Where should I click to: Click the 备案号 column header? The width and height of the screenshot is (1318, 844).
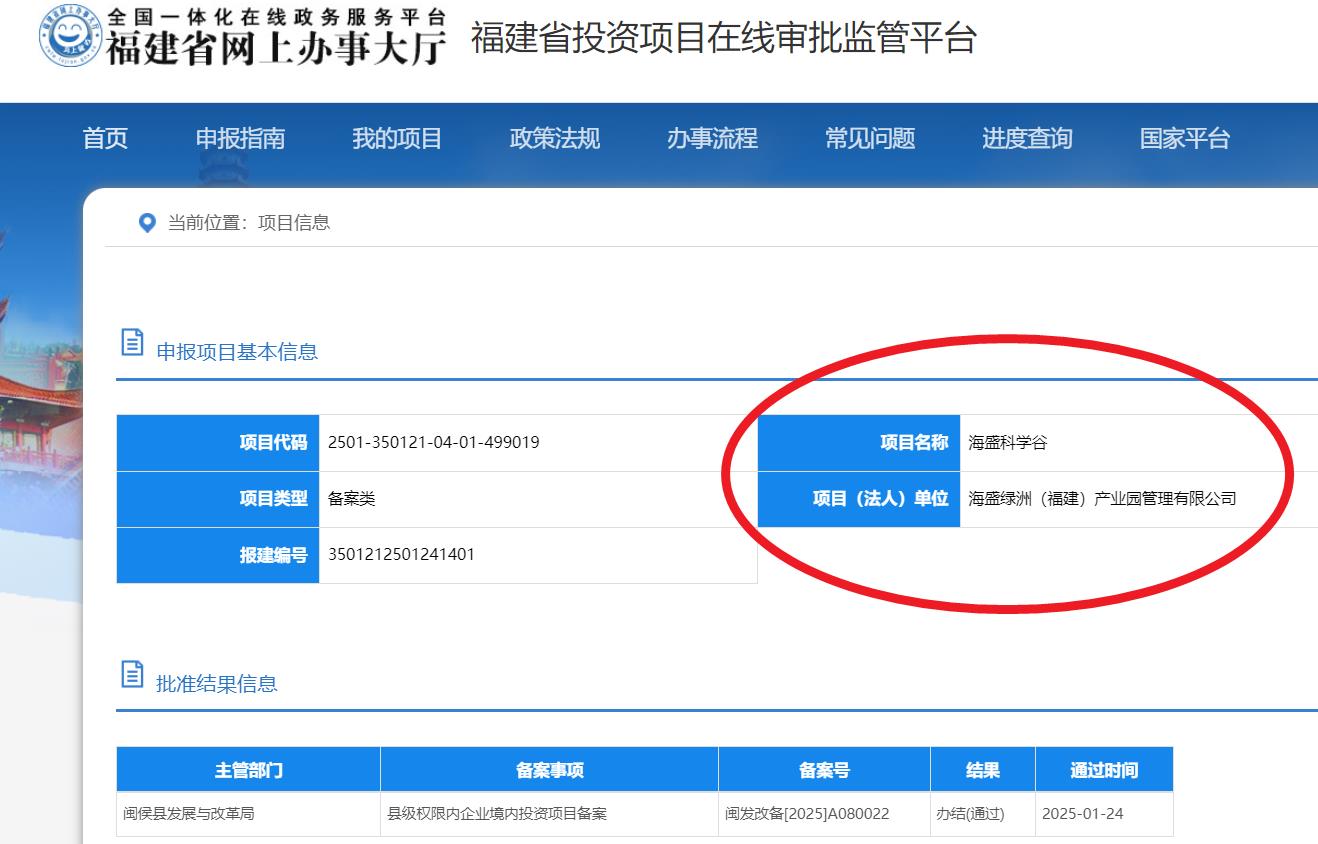click(824, 769)
